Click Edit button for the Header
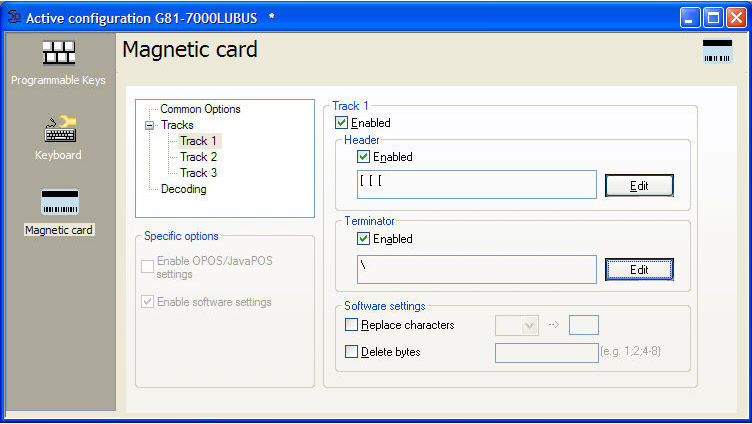 (x=639, y=186)
